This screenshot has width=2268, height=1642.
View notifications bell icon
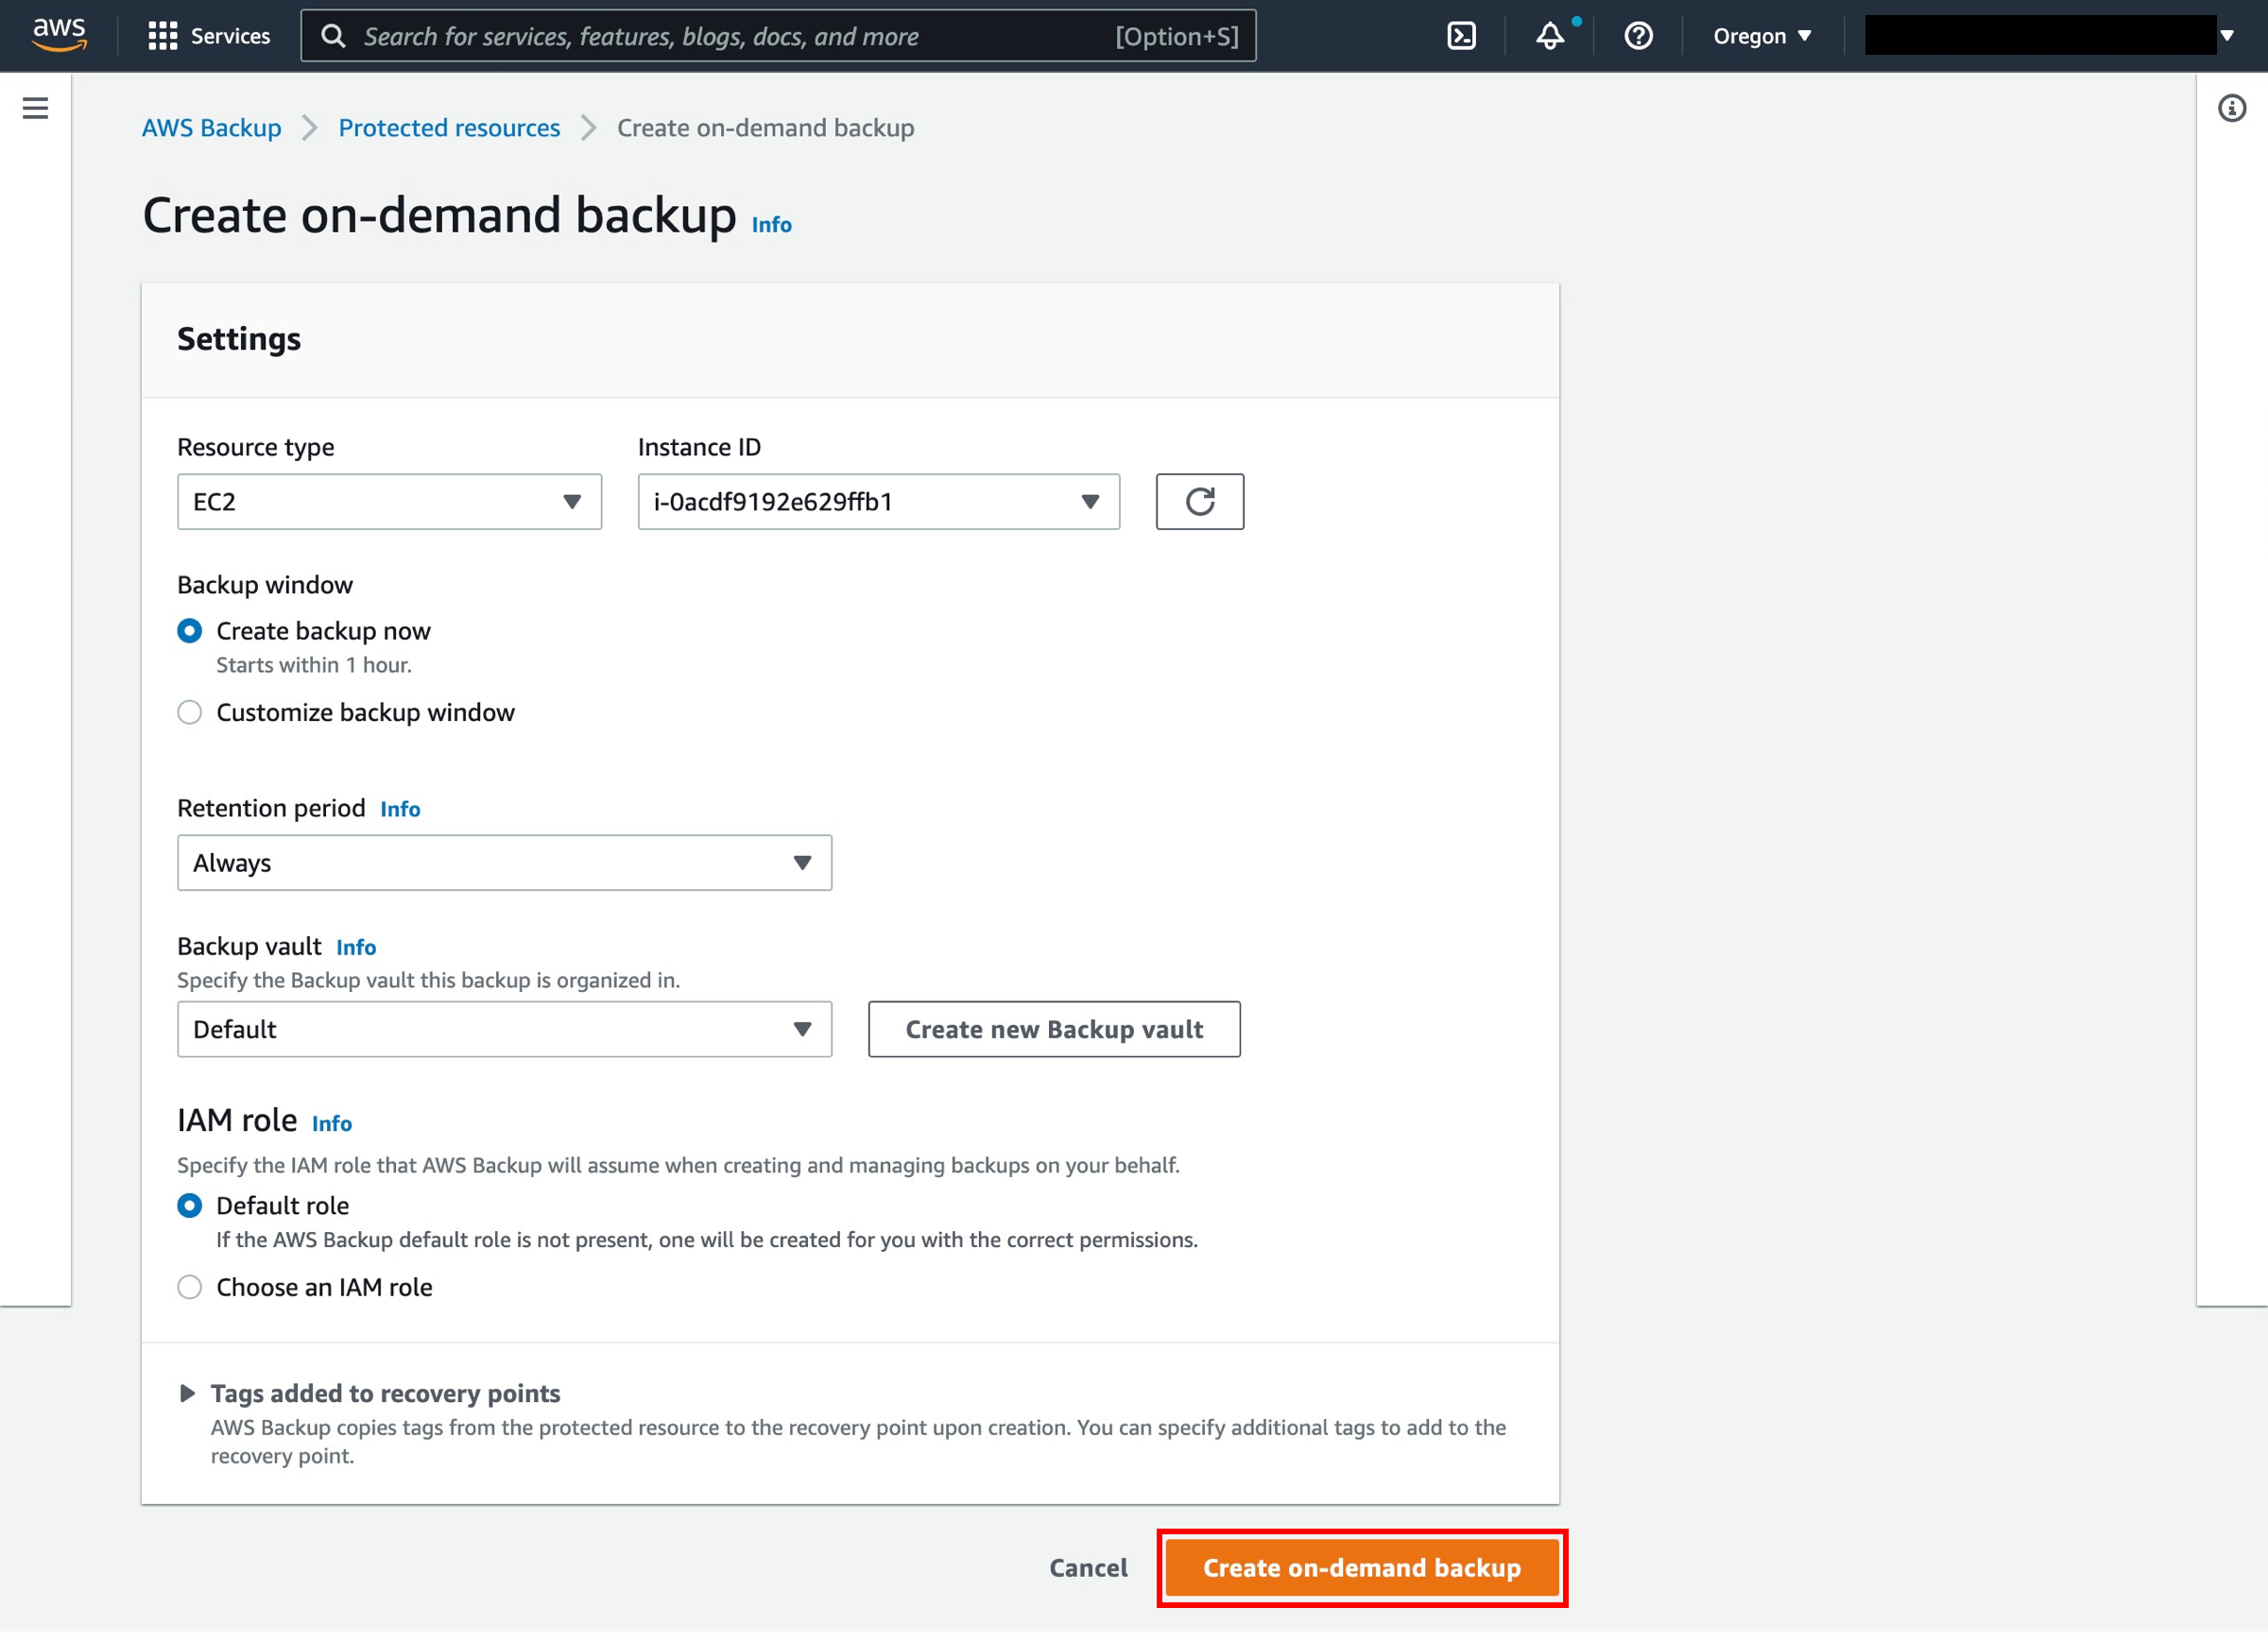click(1549, 36)
